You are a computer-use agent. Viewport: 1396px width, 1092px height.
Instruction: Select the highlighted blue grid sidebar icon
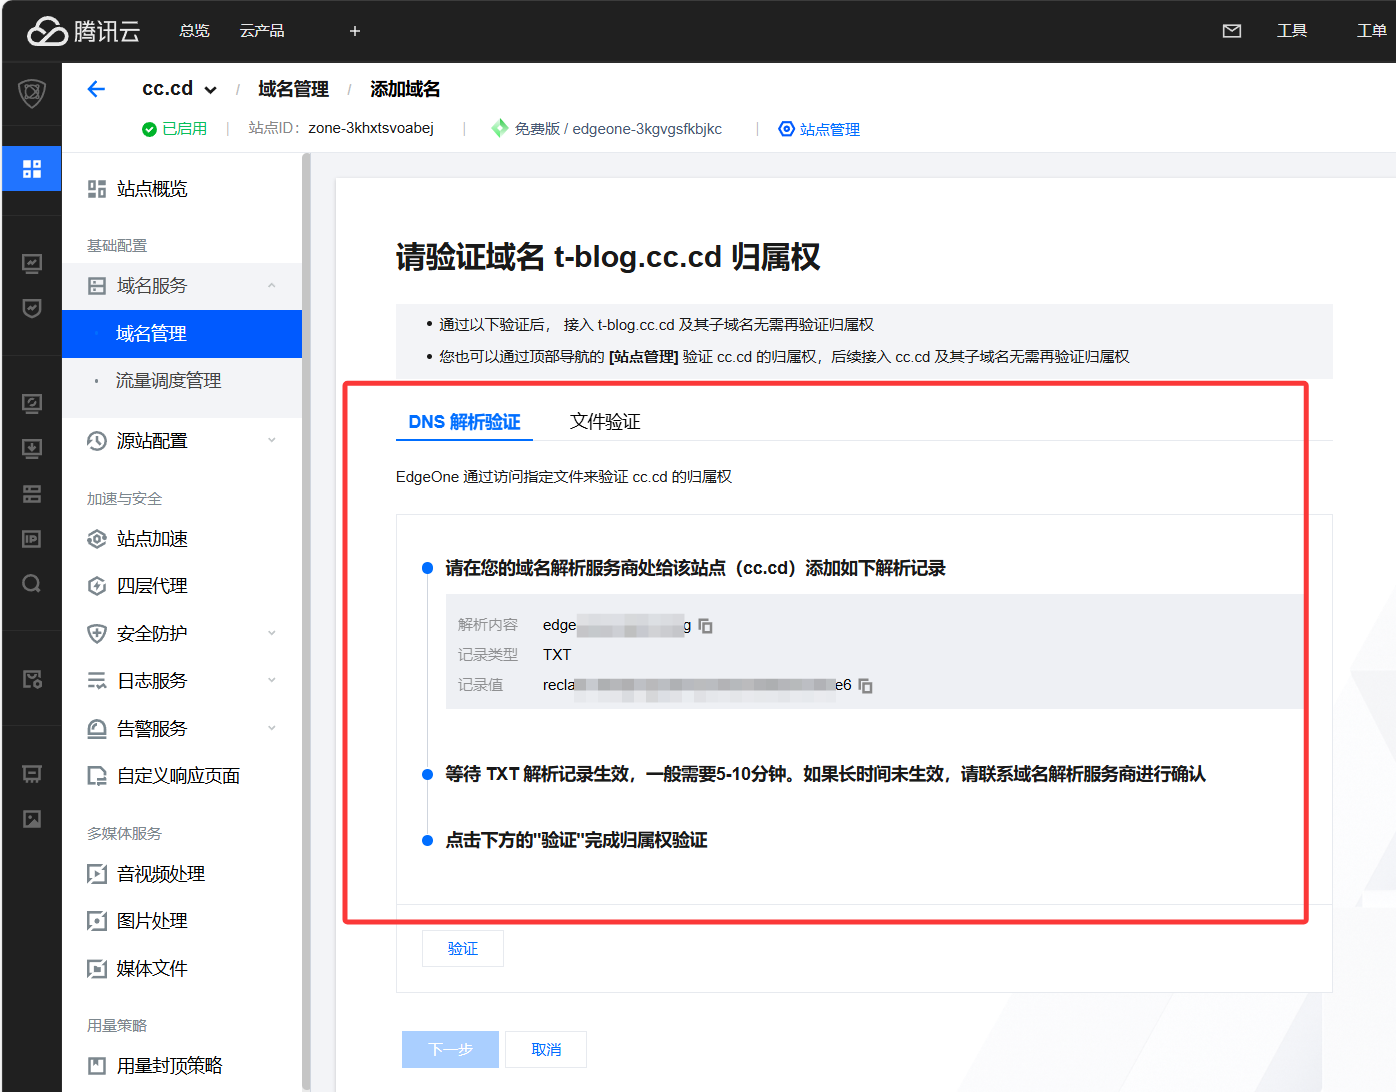[x=32, y=169]
